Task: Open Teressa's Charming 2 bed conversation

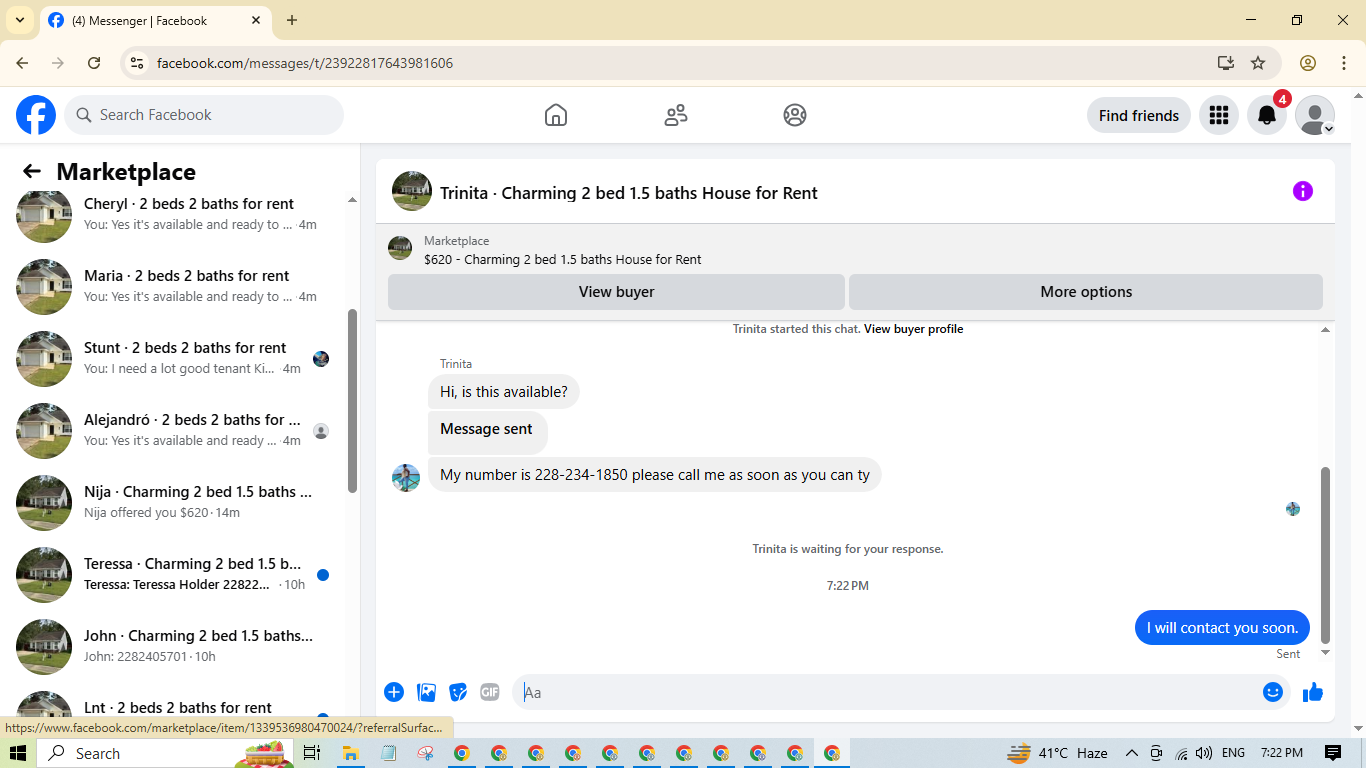Action: (x=180, y=574)
